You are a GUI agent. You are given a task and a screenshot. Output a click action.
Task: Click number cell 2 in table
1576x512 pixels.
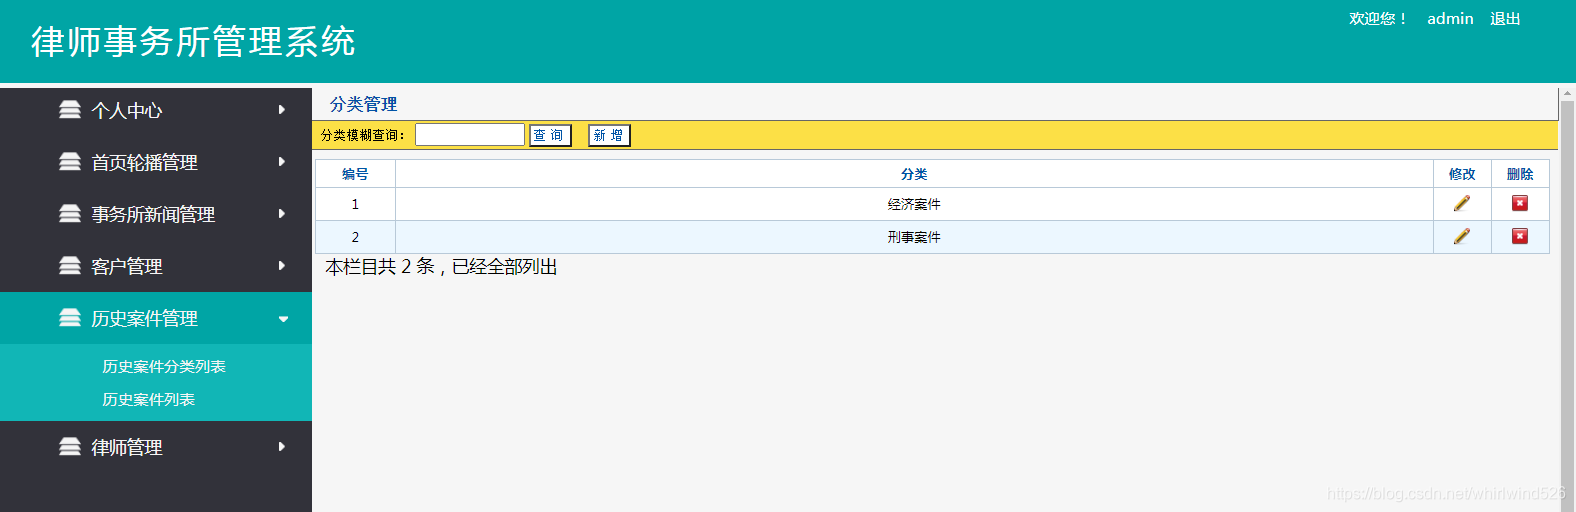(x=355, y=237)
